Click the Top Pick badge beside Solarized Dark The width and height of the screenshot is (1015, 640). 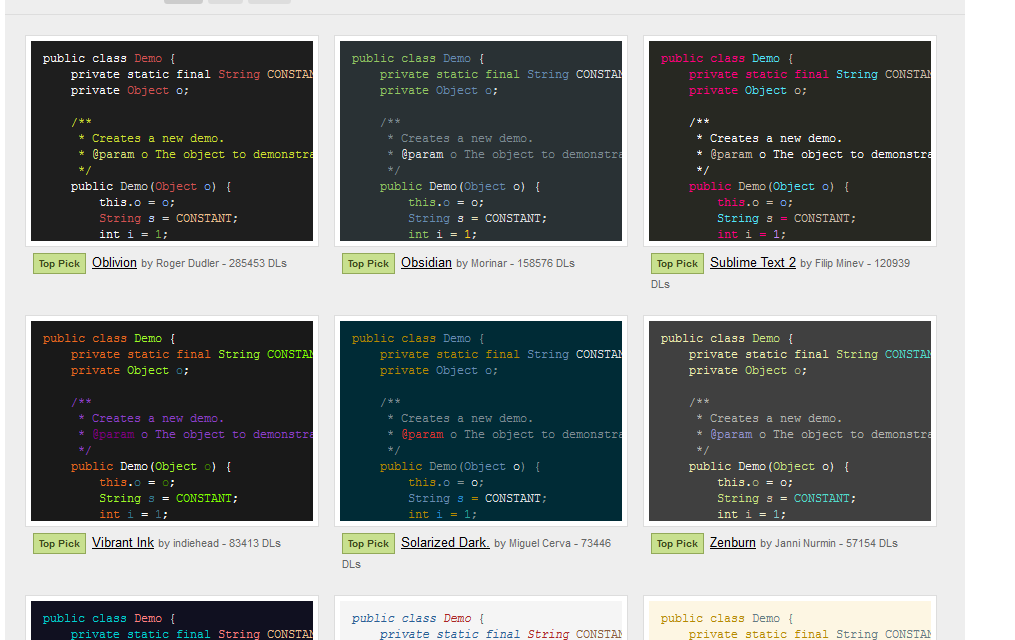[368, 544]
